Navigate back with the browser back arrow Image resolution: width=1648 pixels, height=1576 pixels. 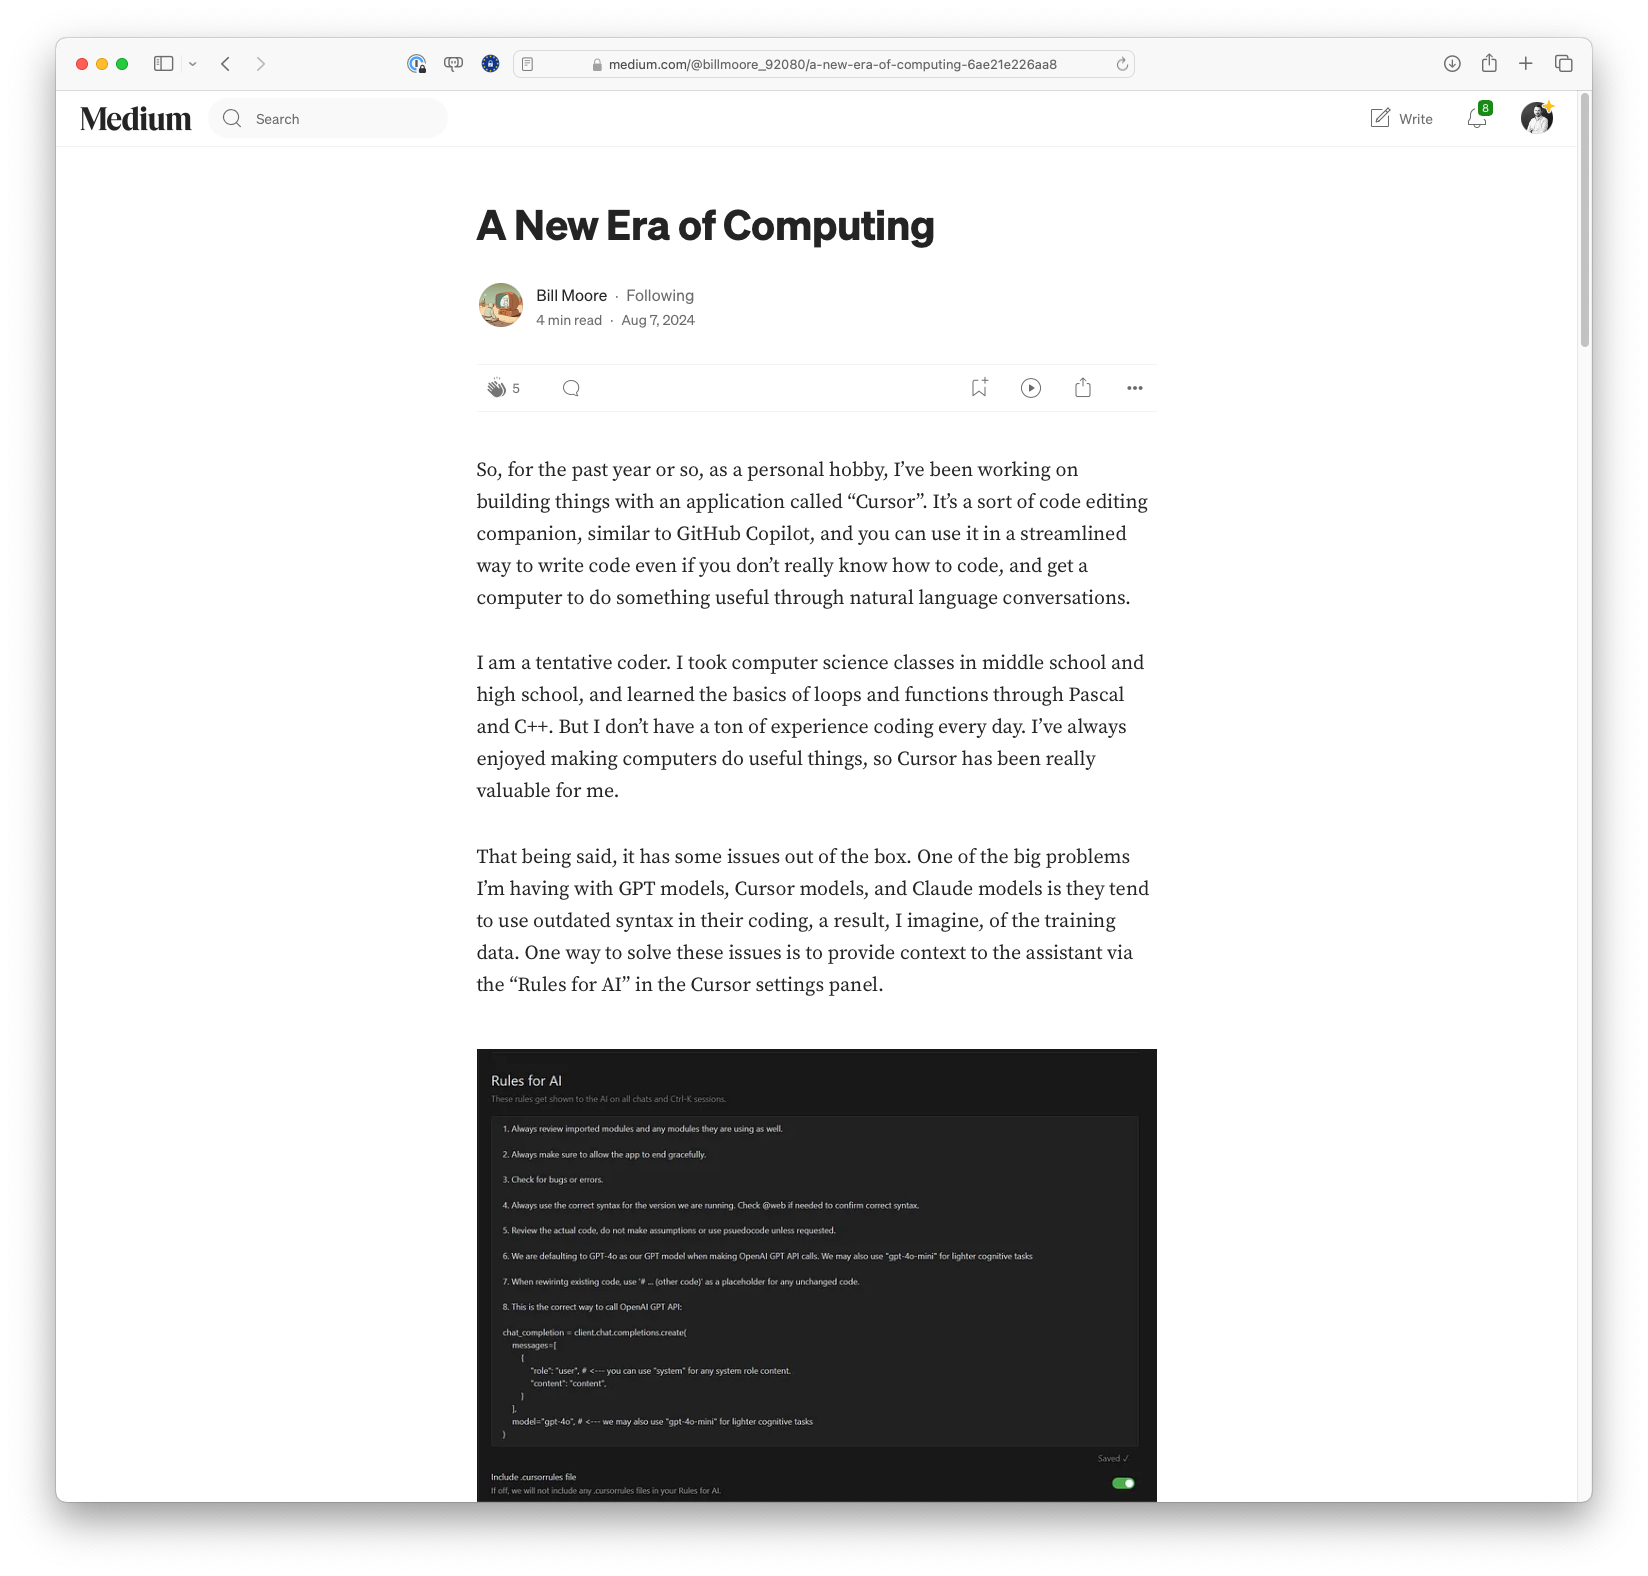226,63
